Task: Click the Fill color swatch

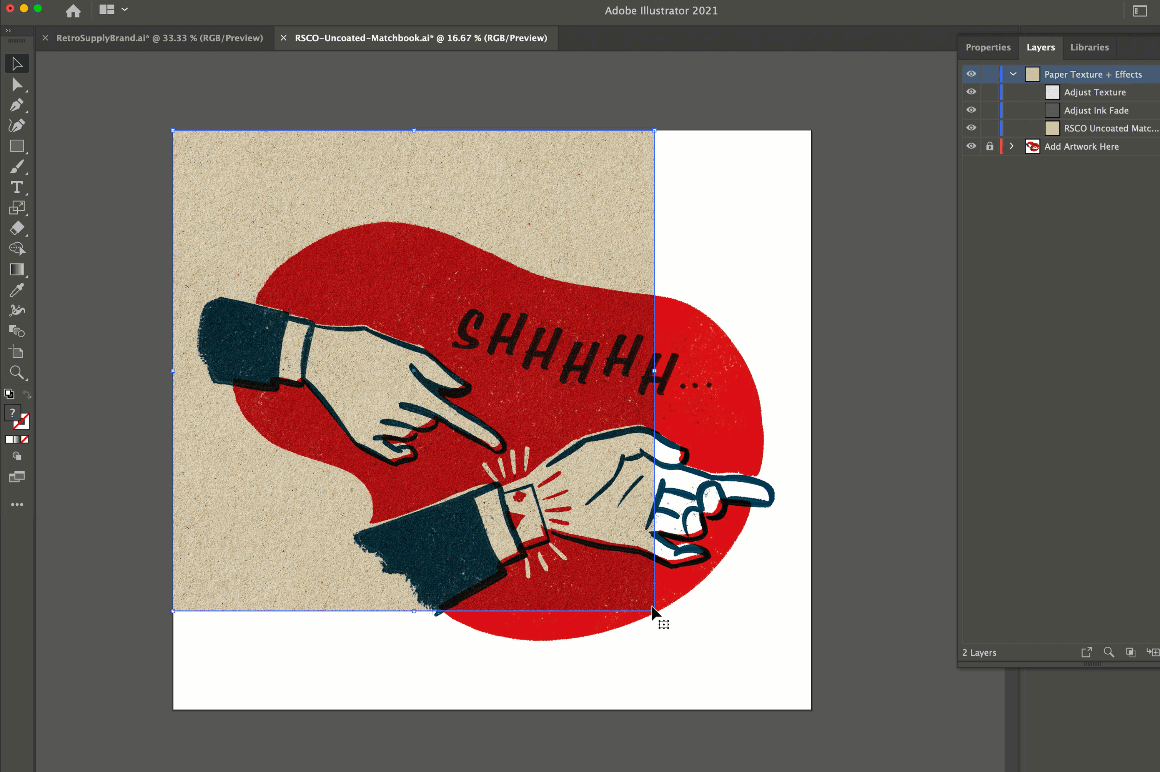Action: pyautogui.click(x=13, y=414)
